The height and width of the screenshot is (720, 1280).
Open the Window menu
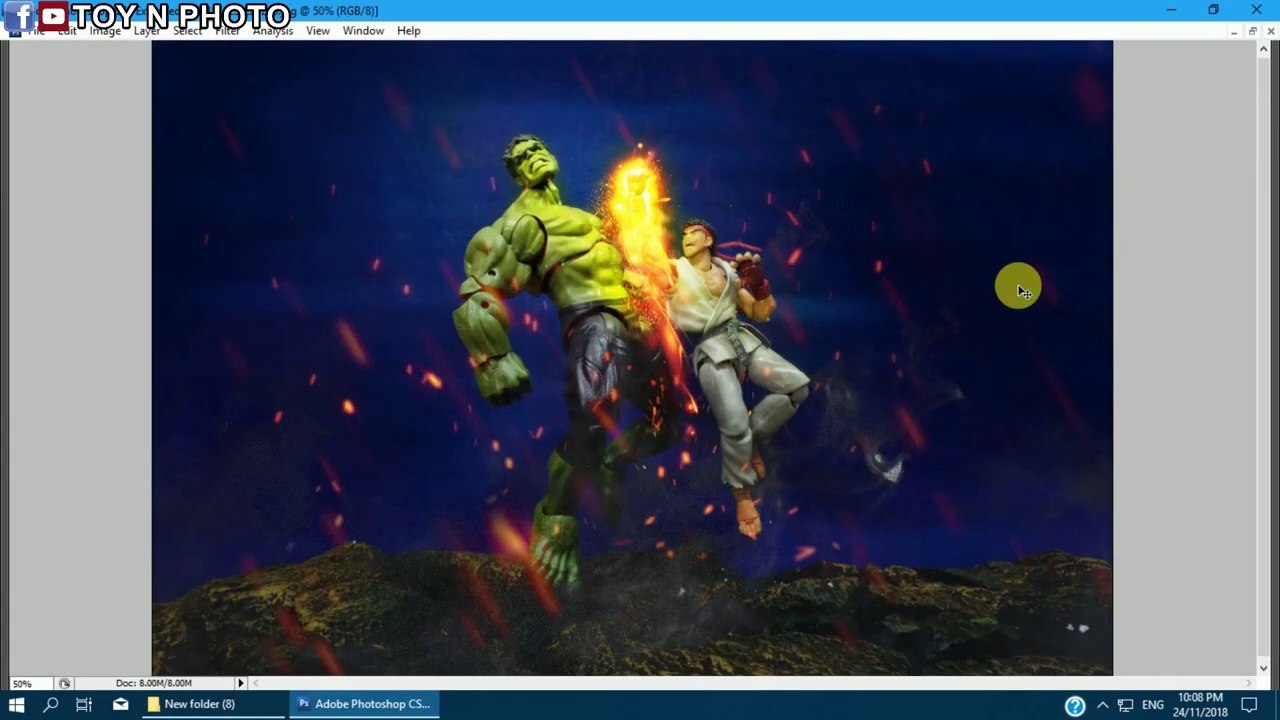pos(363,31)
